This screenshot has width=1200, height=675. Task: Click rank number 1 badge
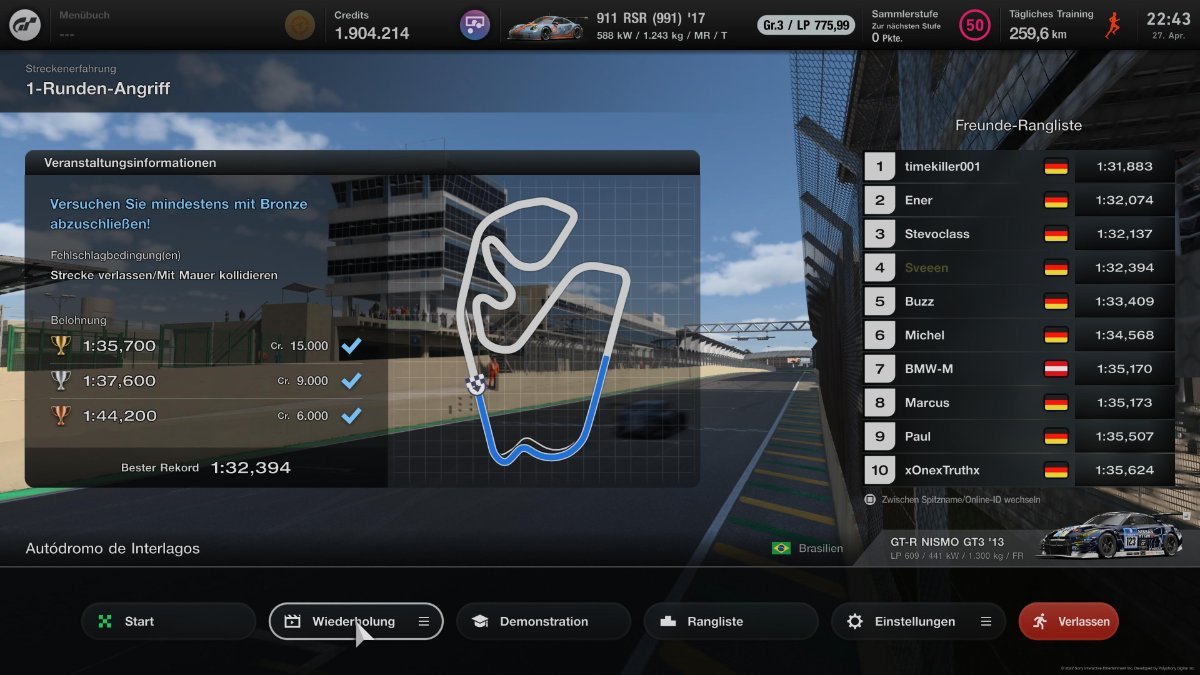(880, 167)
